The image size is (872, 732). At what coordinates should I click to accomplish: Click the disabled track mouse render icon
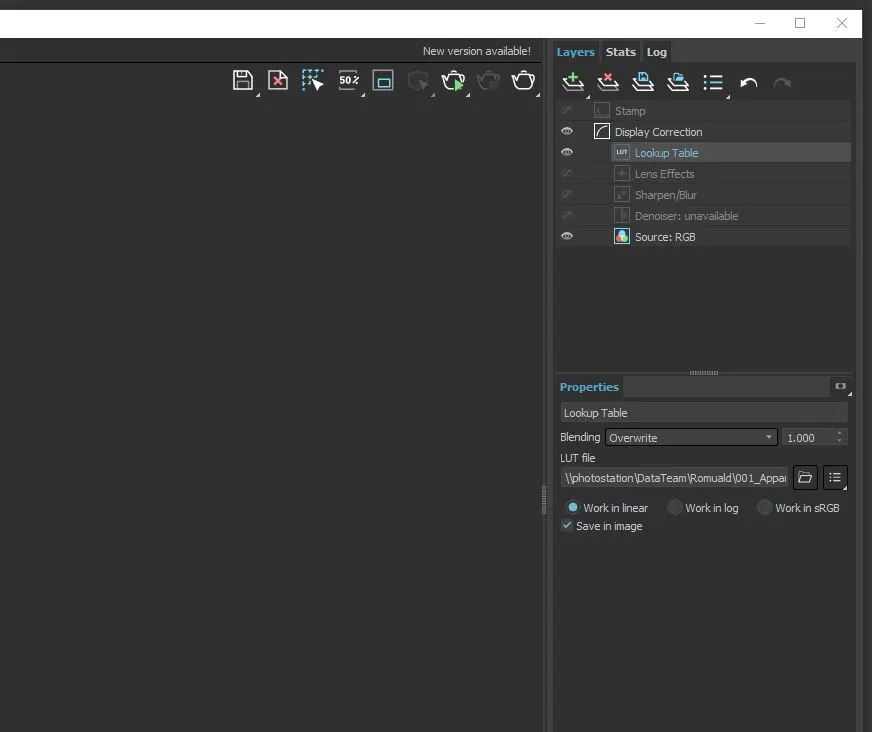pyautogui.click(x=418, y=81)
